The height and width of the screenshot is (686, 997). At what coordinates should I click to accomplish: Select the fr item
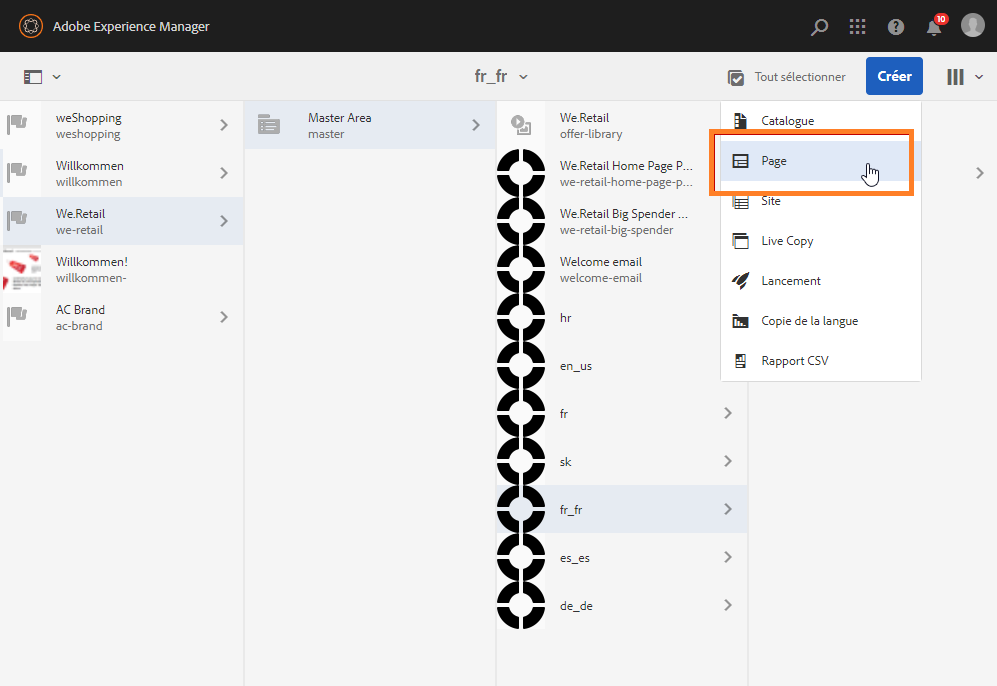tap(622, 413)
